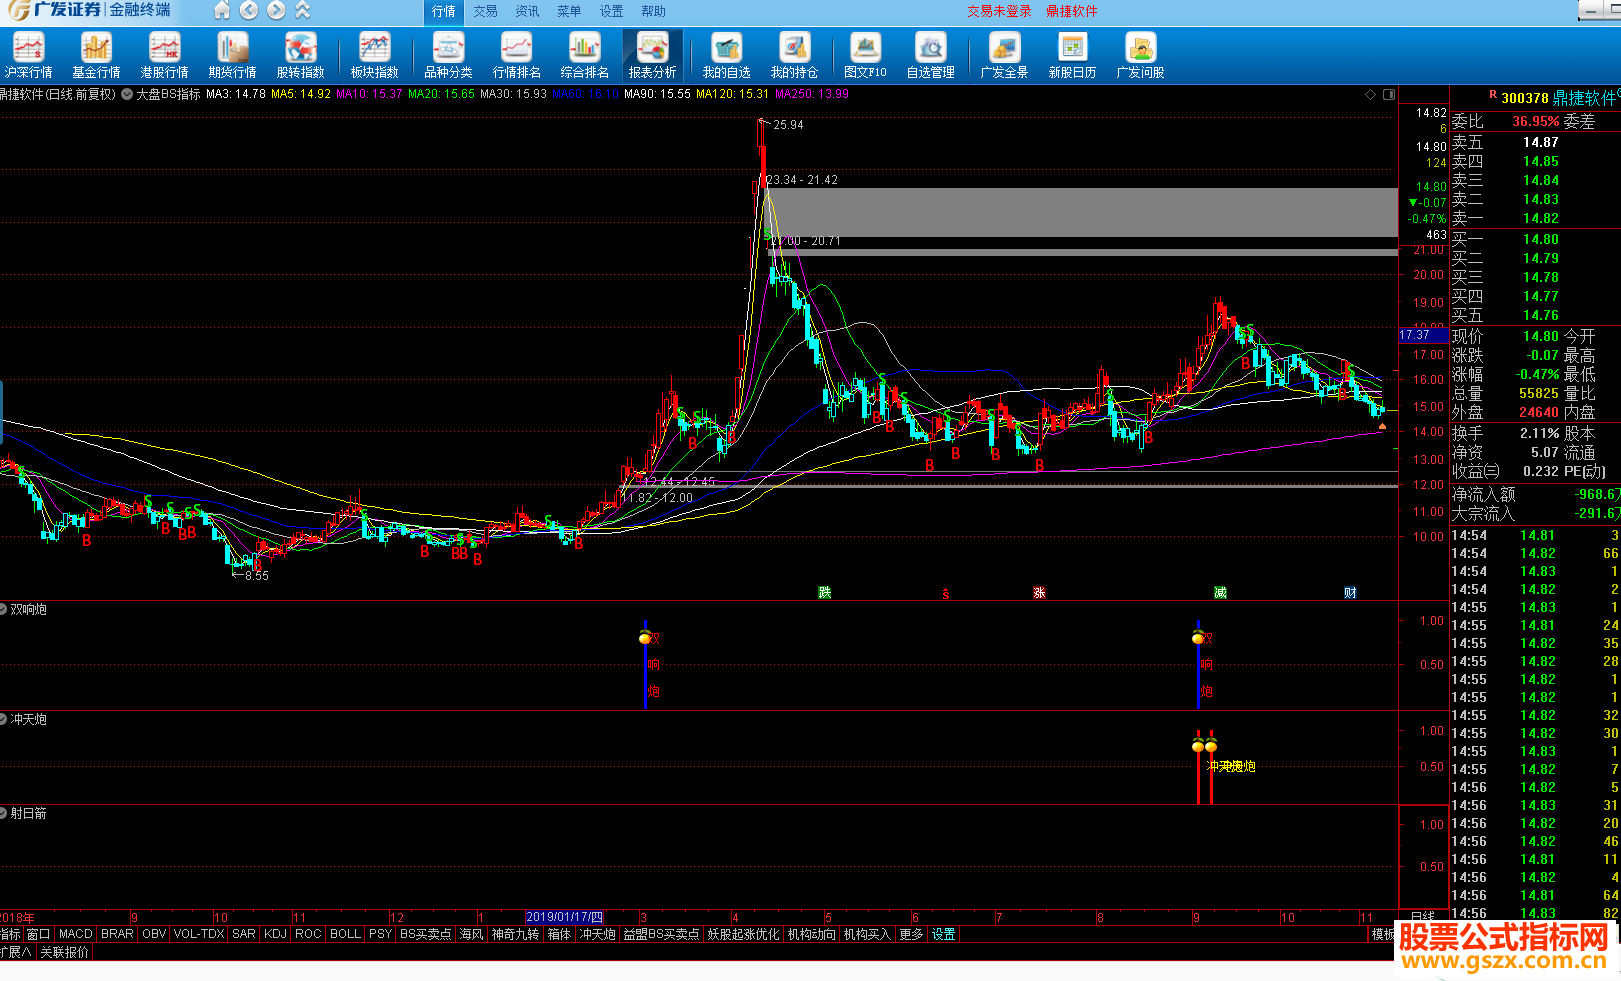Select SAR indicator tab
Screen dimensions: 1621x981
pos(244,934)
